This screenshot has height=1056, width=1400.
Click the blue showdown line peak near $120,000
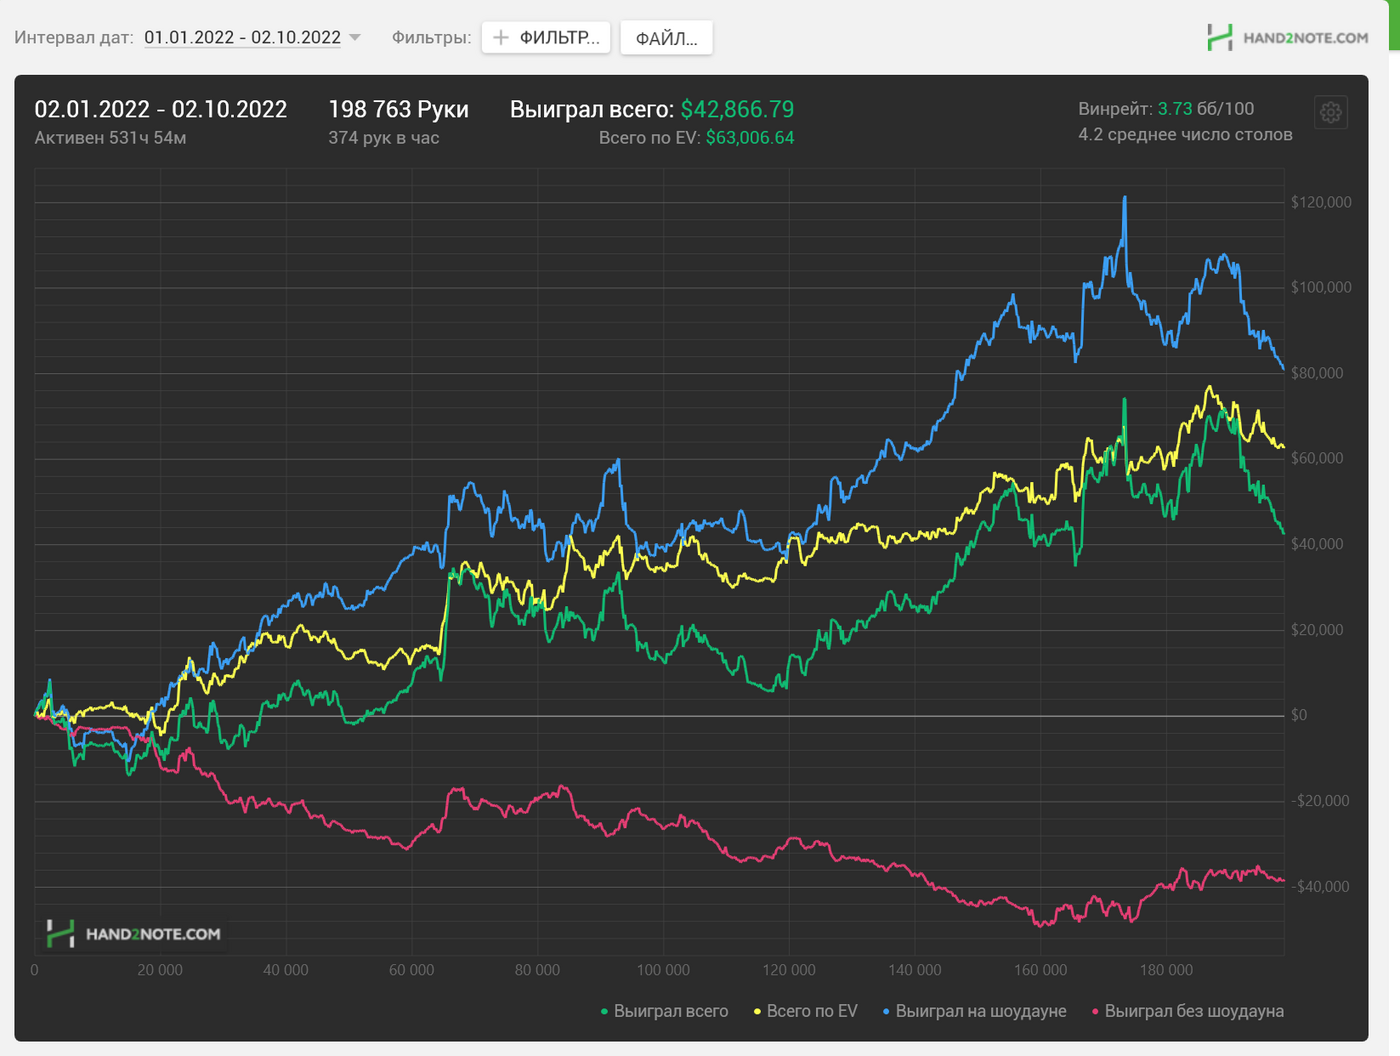1125,200
